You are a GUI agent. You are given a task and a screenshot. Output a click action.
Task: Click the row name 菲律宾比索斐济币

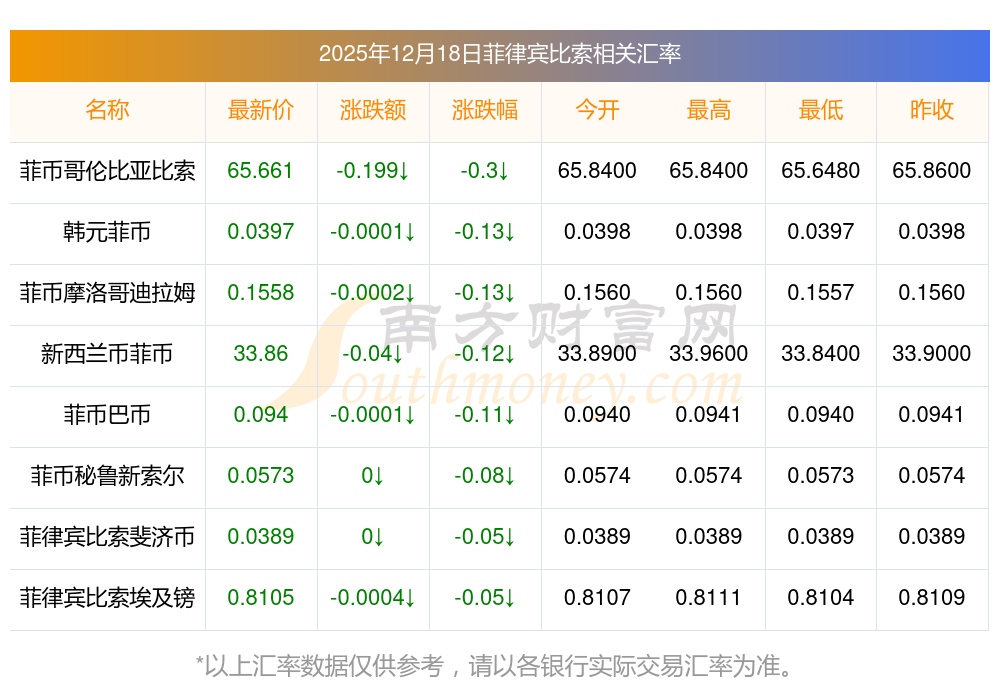pos(107,537)
